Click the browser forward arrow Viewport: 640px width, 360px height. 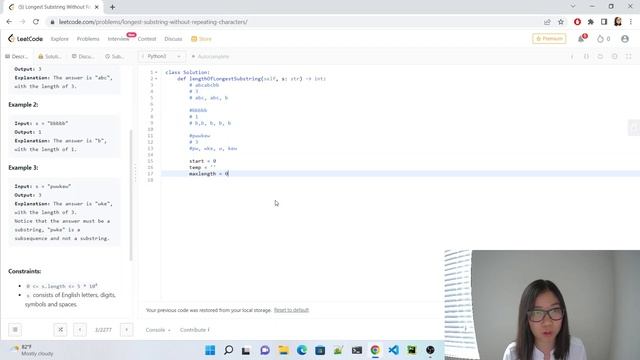point(22,22)
